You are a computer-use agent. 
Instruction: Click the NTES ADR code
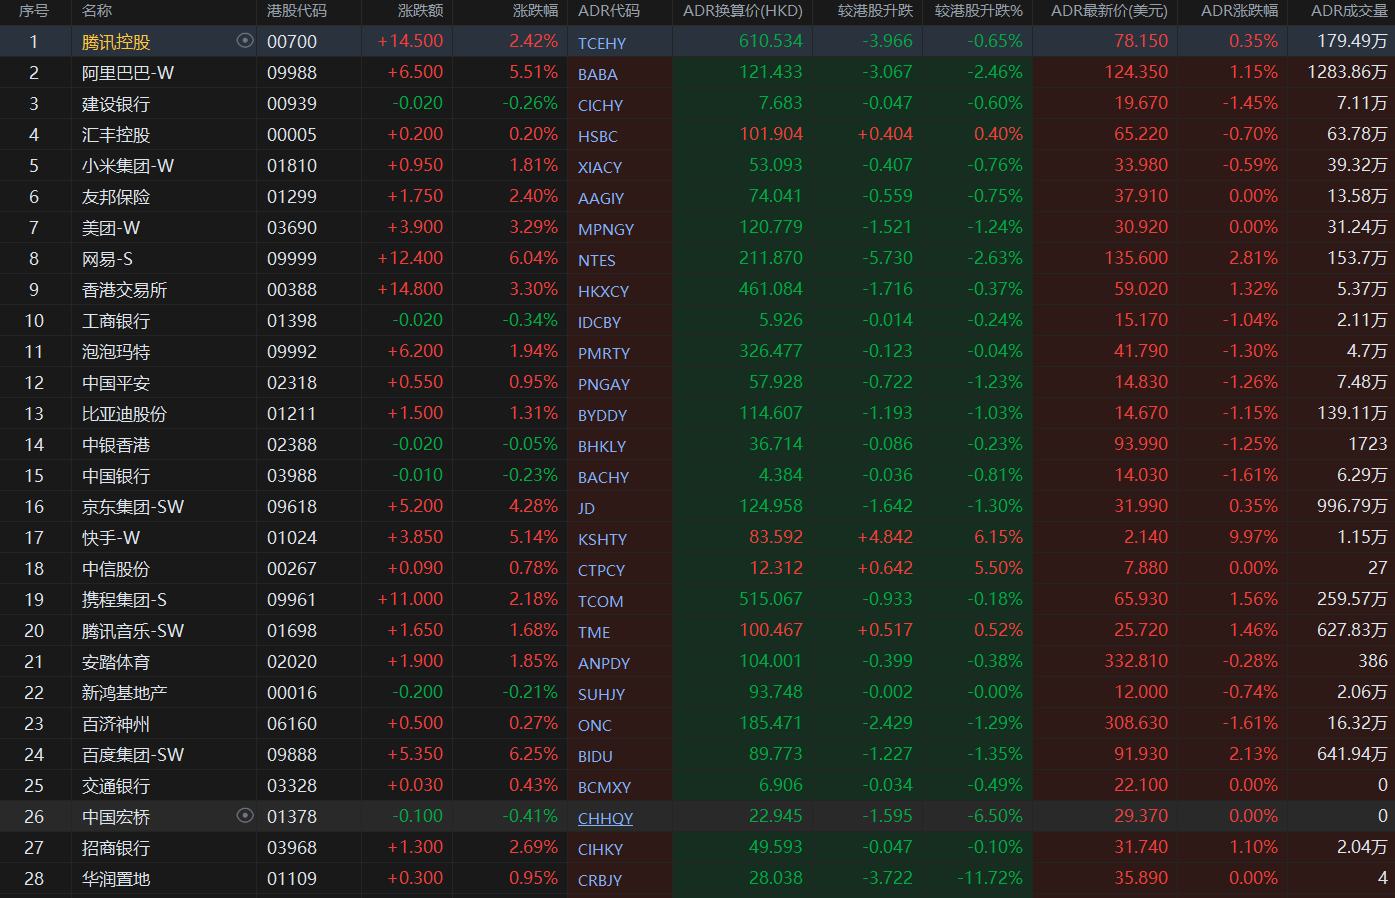[x=596, y=260]
